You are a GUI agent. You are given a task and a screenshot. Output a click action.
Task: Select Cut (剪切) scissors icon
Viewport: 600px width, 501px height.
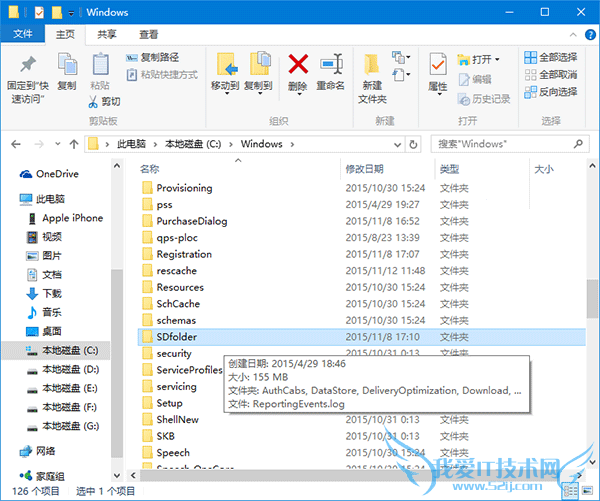(x=93, y=101)
